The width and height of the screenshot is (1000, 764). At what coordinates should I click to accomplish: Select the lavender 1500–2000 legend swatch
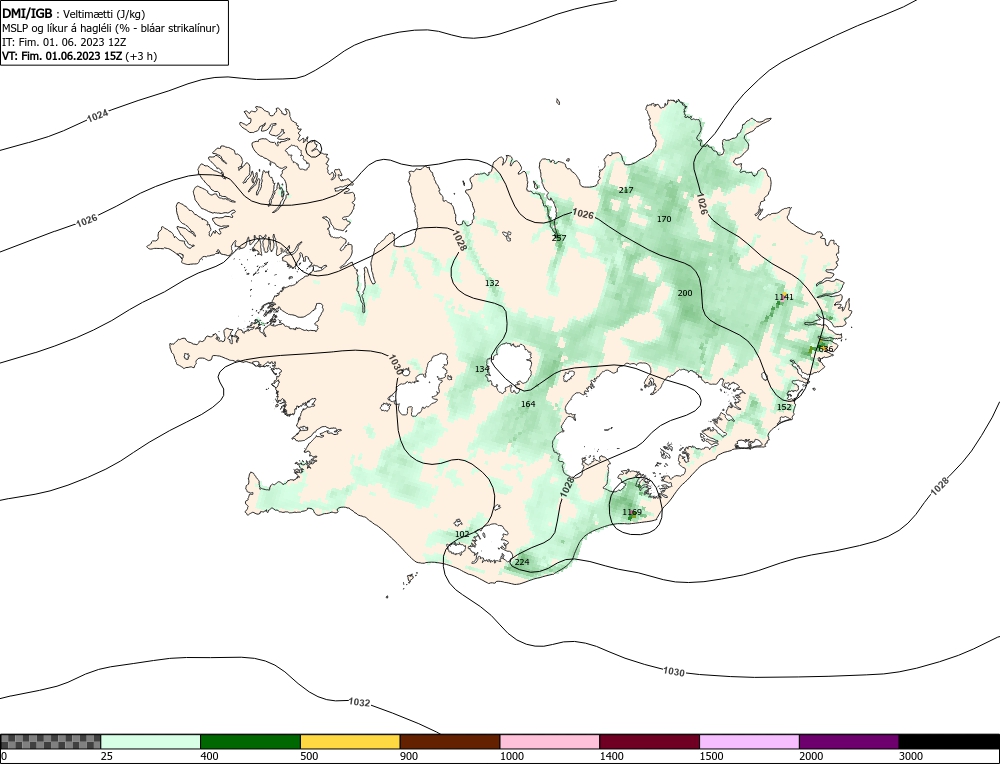(x=749, y=741)
